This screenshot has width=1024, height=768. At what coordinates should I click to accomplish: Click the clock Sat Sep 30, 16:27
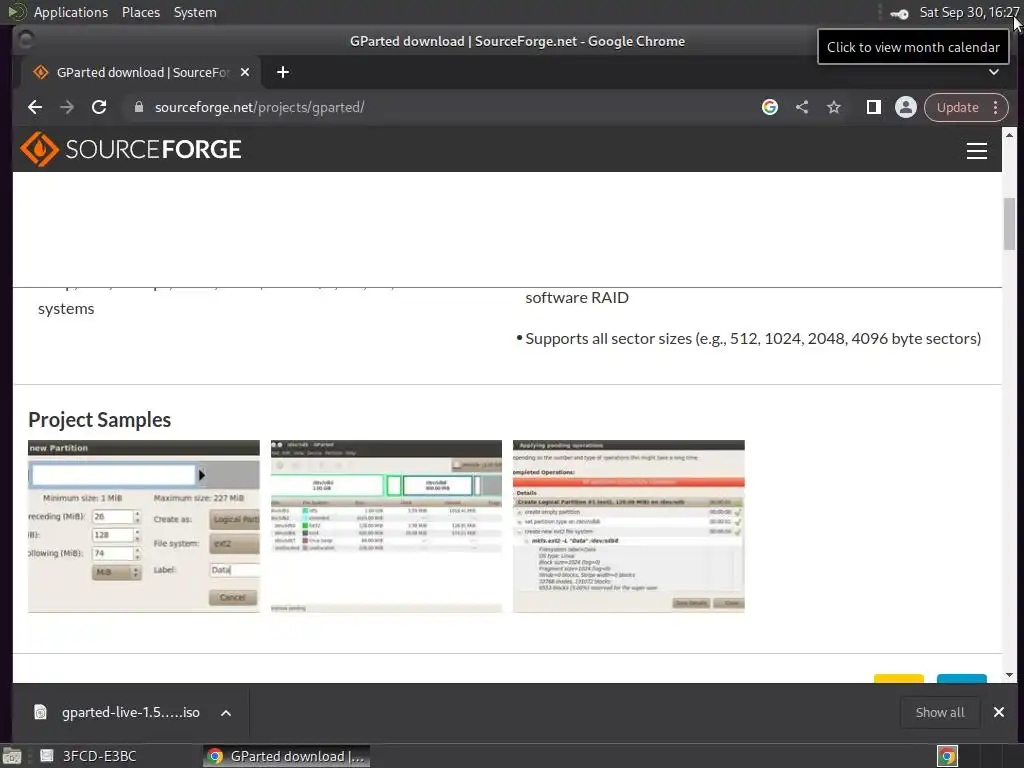[x=969, y=12]
